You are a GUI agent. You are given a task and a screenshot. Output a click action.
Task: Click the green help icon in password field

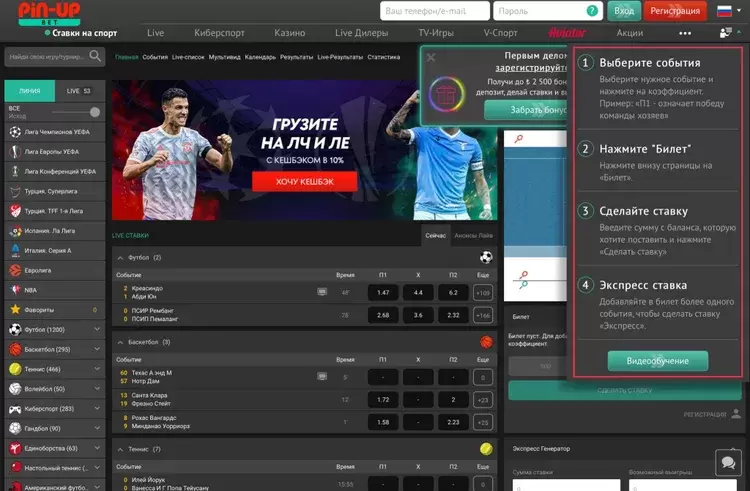(592, 11)
